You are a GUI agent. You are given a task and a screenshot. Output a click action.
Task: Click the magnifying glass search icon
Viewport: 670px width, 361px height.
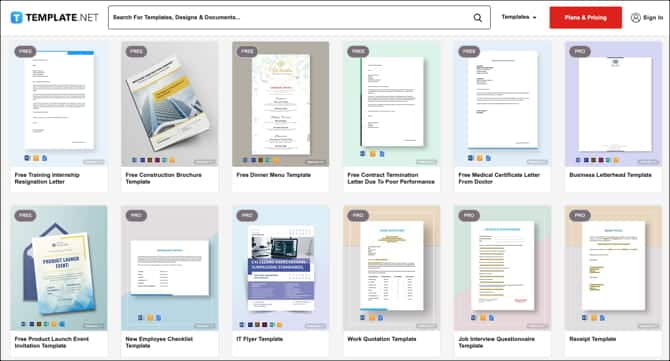[x=478, y=18]
